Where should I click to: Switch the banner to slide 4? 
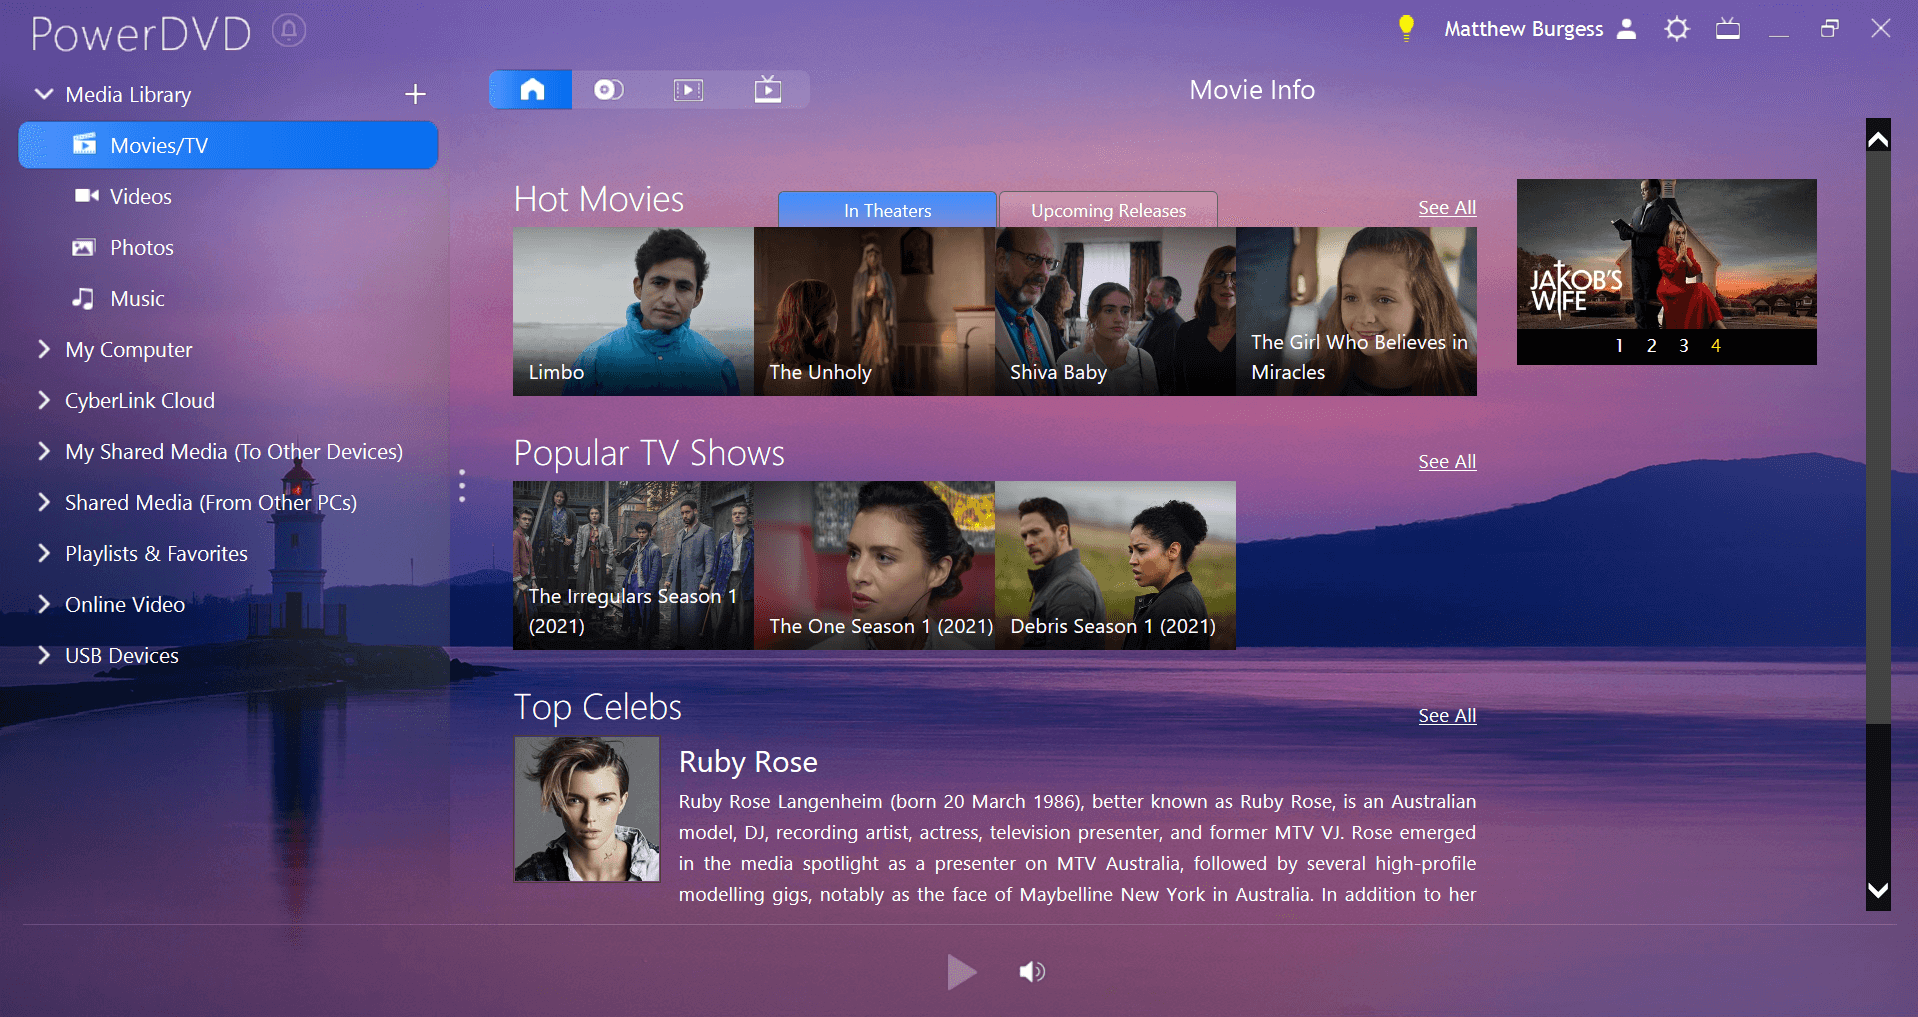click(x=1716, y=345)
